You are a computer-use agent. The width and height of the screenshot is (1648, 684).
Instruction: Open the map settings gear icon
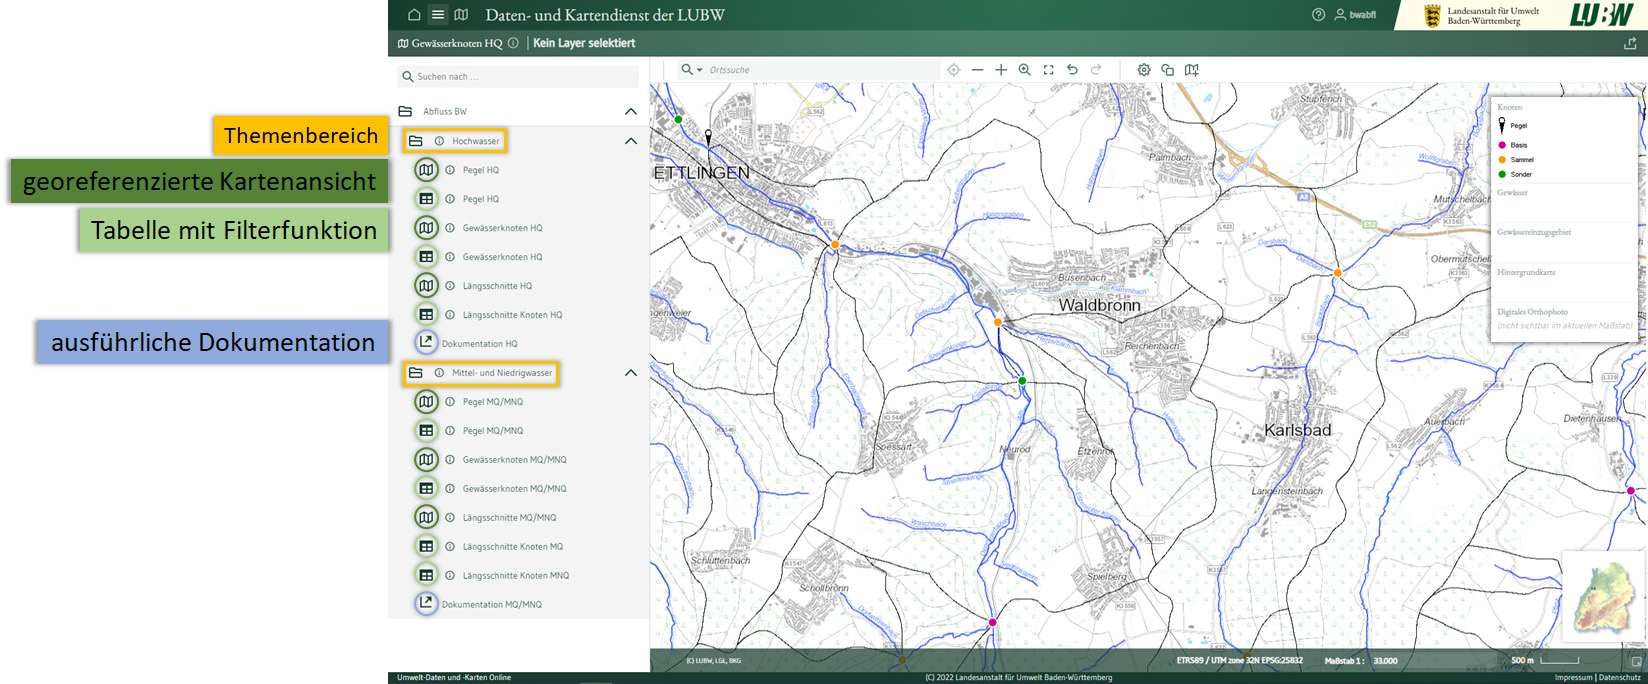pos(1144,70)
